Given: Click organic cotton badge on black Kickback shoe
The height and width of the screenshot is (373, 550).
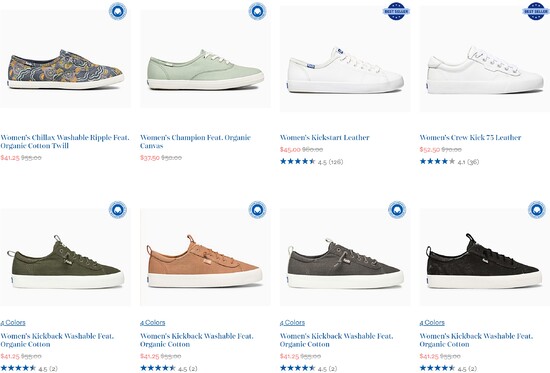Looking at the screenshot, I should tap(537, 210).
